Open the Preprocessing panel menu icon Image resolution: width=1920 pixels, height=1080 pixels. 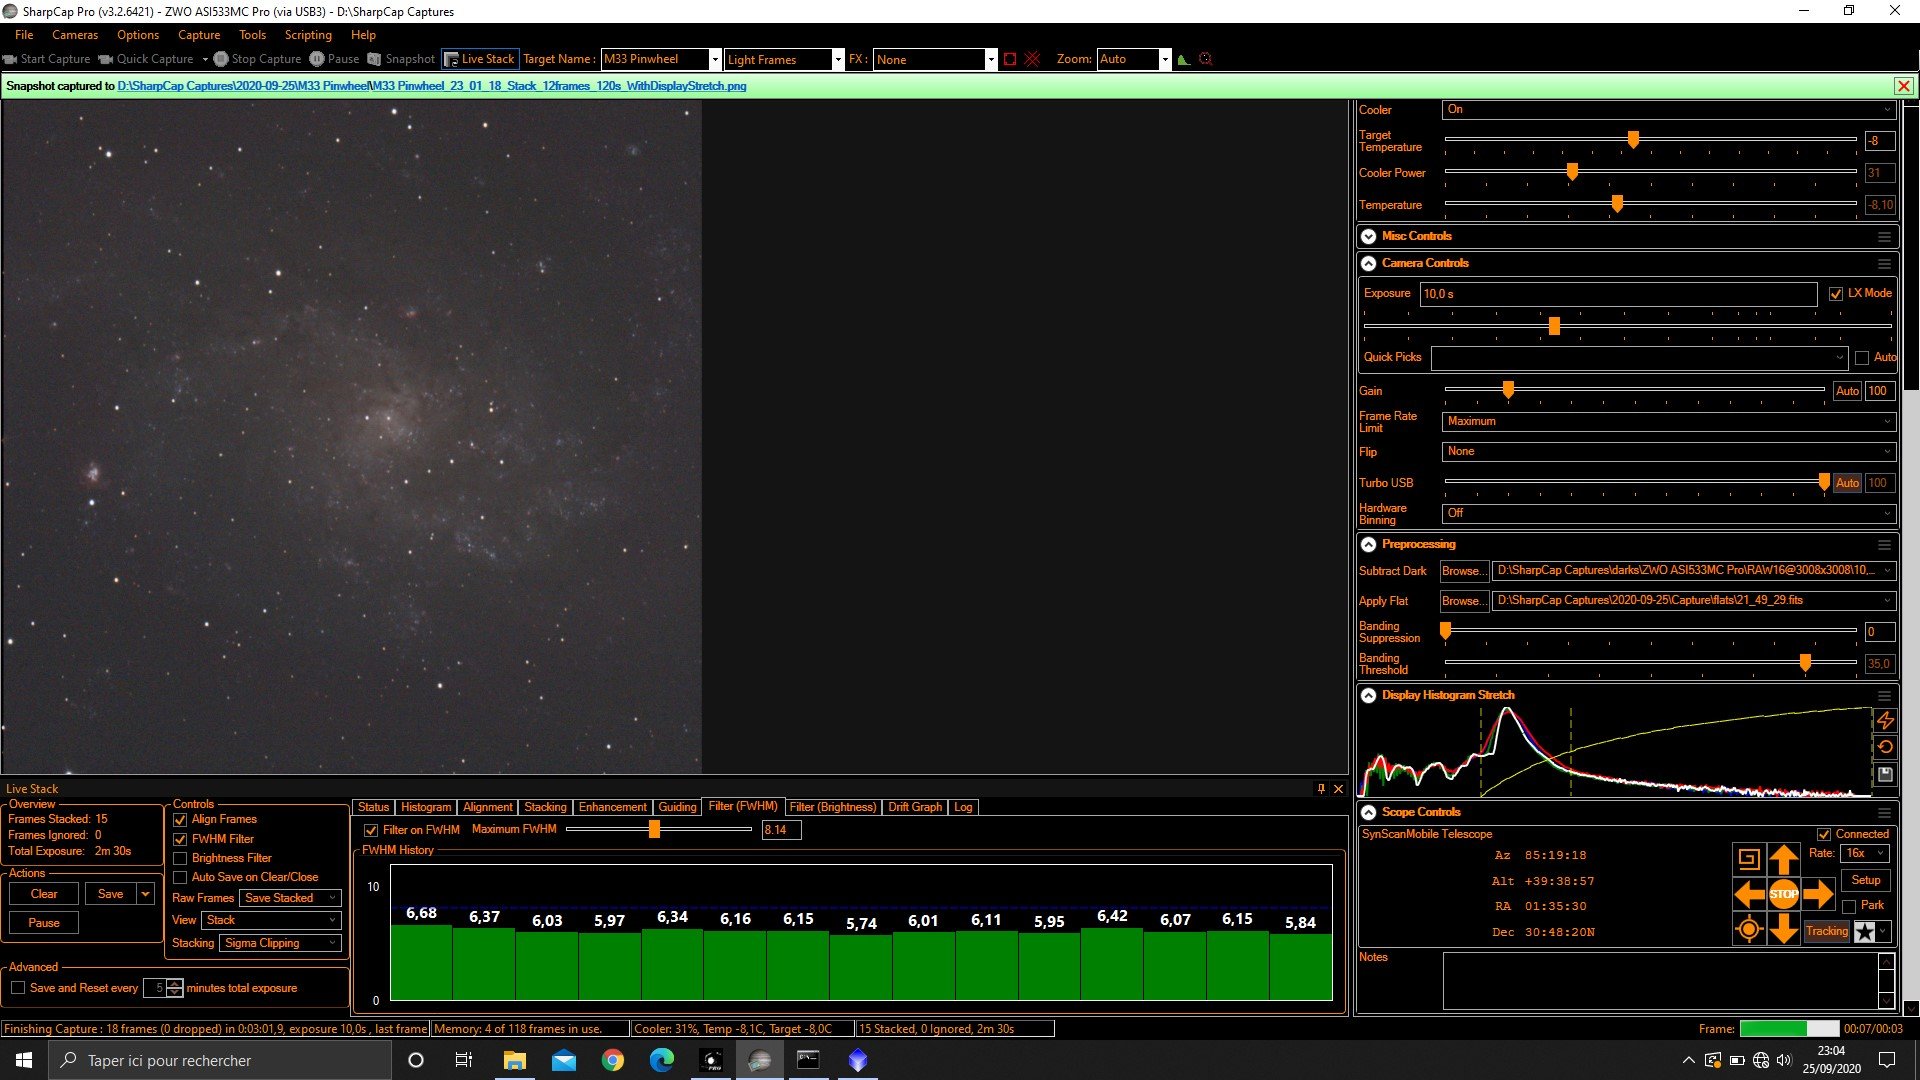point(1884,545)
